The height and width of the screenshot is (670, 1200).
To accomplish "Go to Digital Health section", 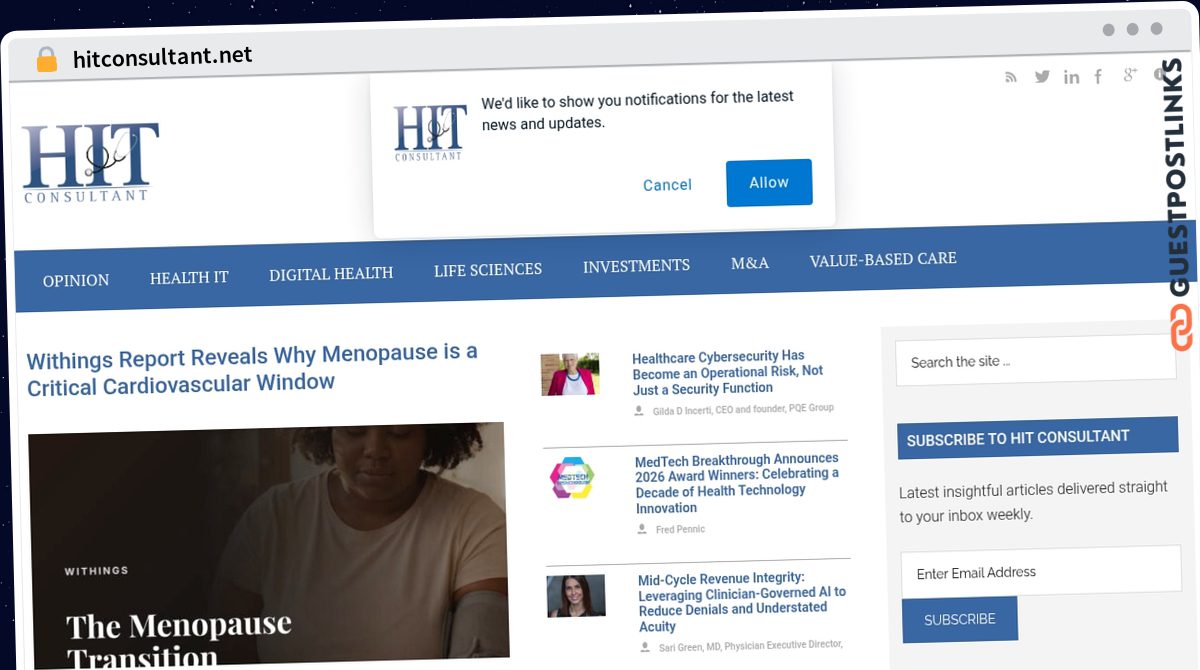I will click(331, 273).
